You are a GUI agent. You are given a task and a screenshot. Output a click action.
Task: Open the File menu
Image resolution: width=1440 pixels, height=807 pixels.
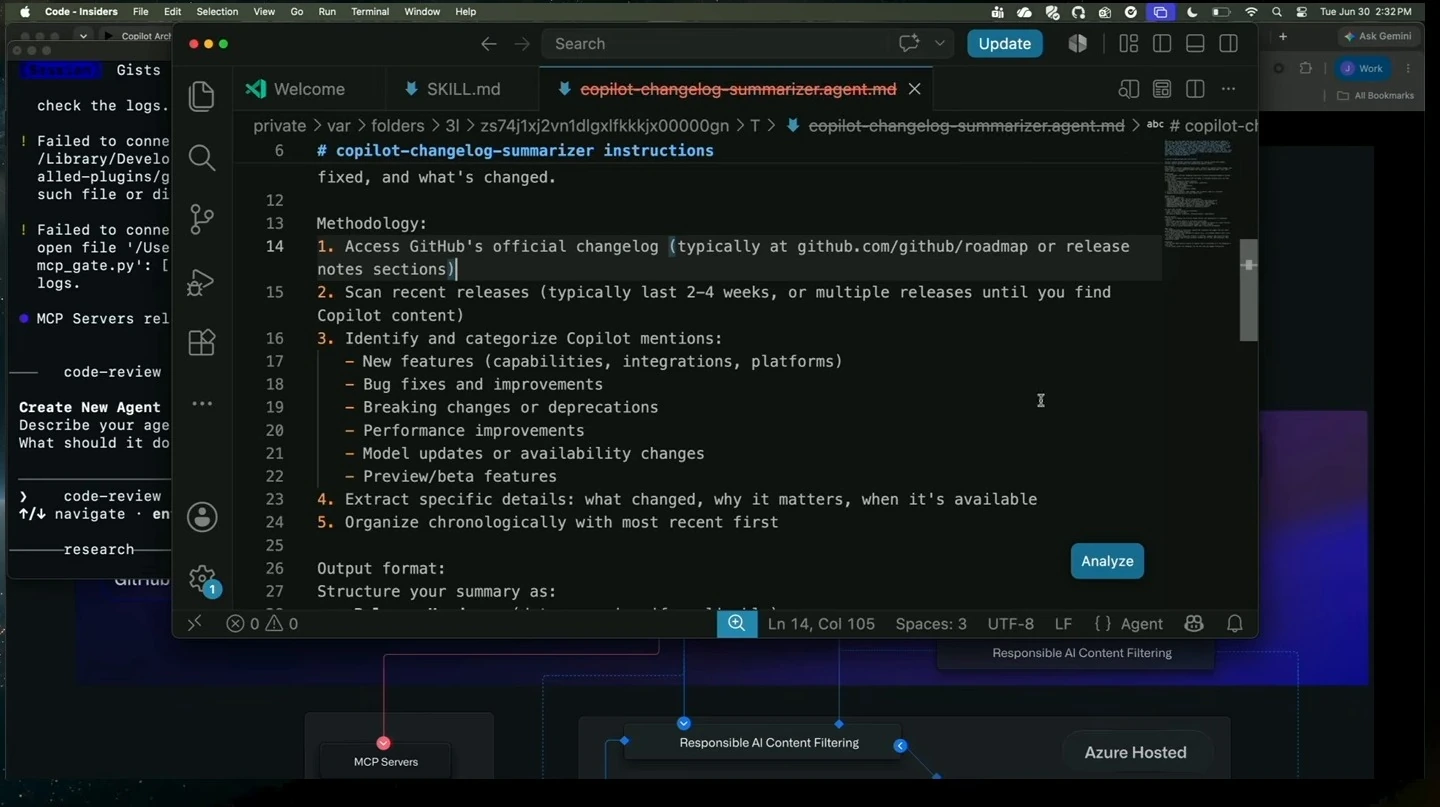[141, 12]
